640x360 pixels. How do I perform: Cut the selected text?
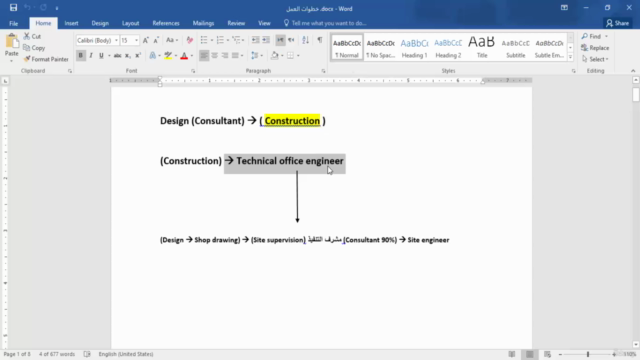coord(32,36)
